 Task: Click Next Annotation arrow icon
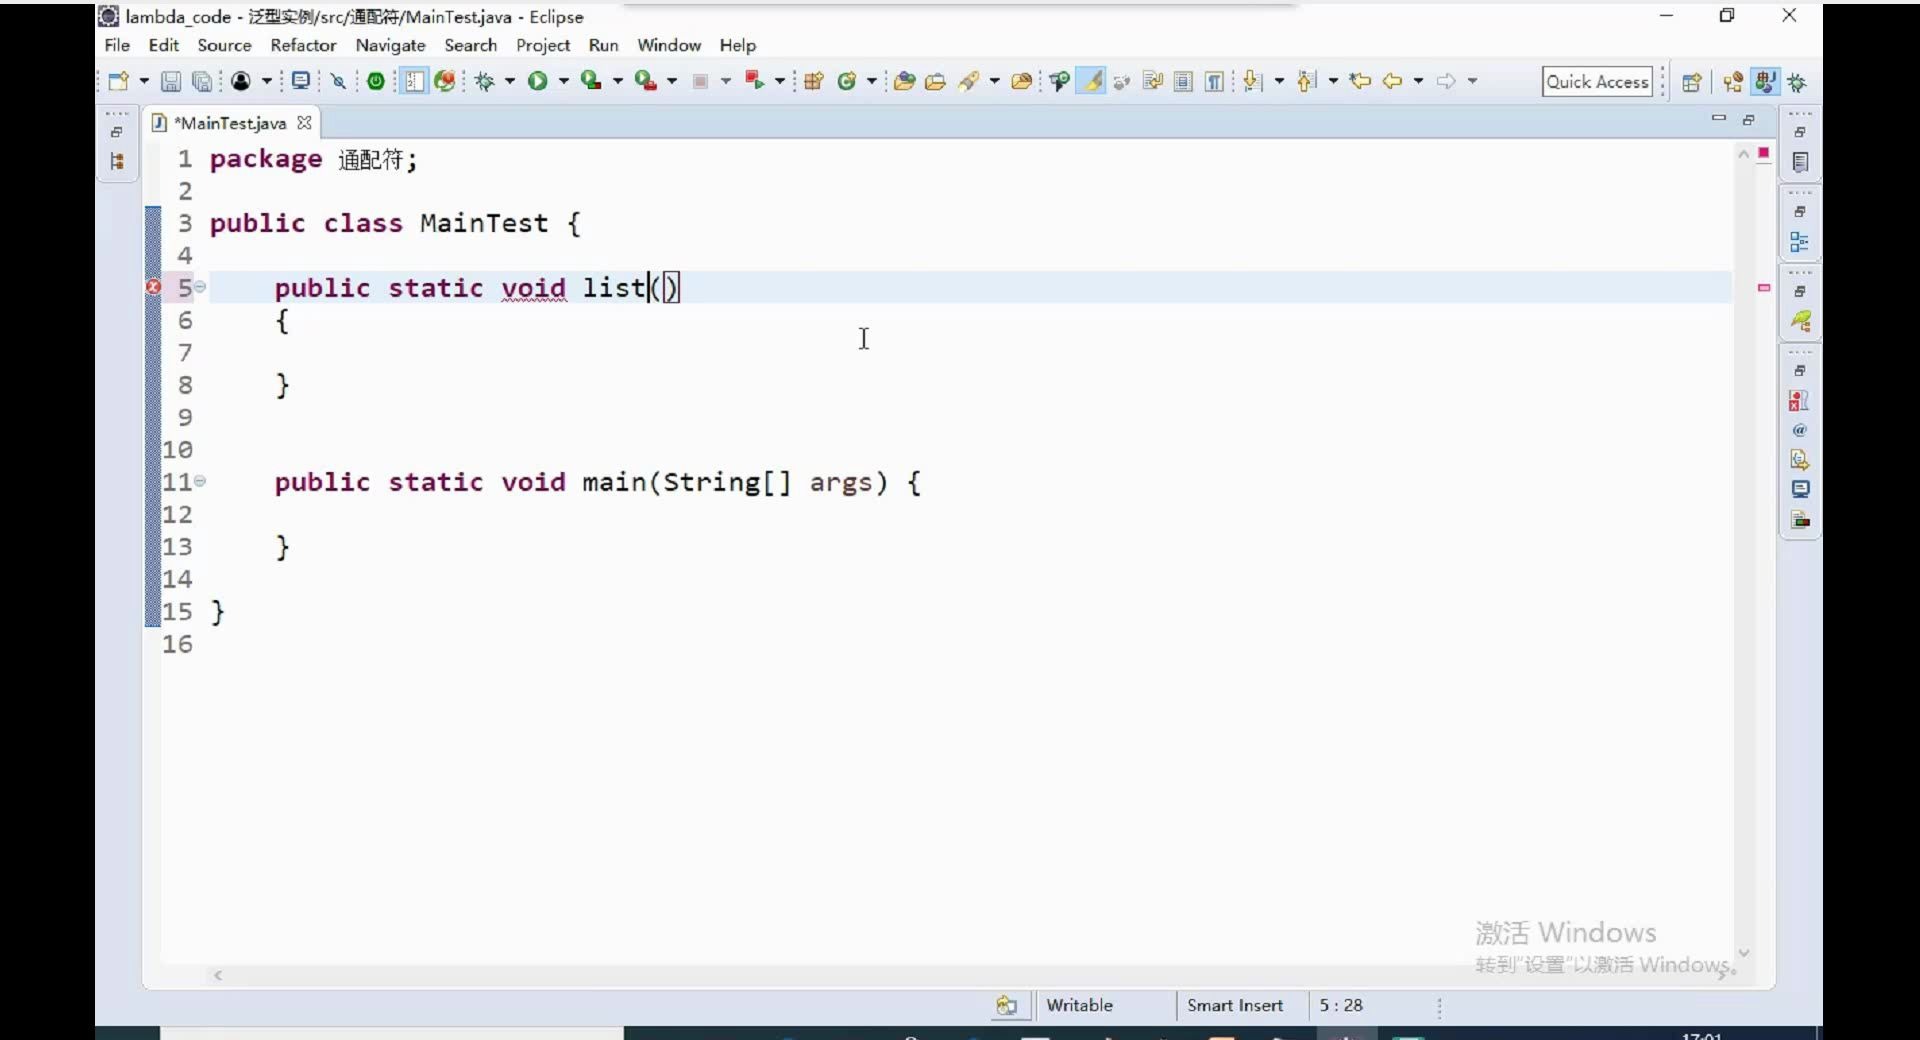[1253, 81]
